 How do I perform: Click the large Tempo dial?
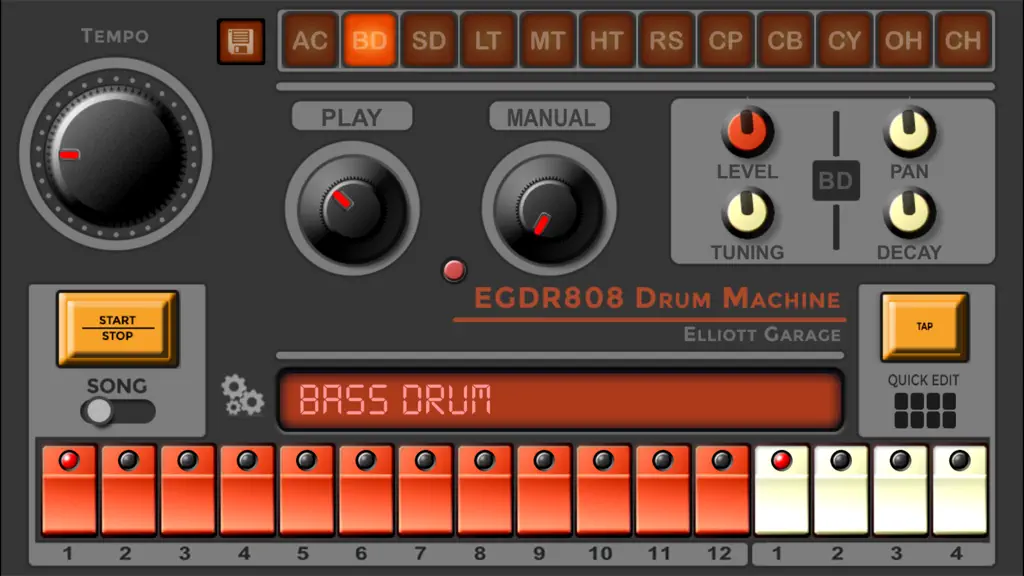point(116,154)
